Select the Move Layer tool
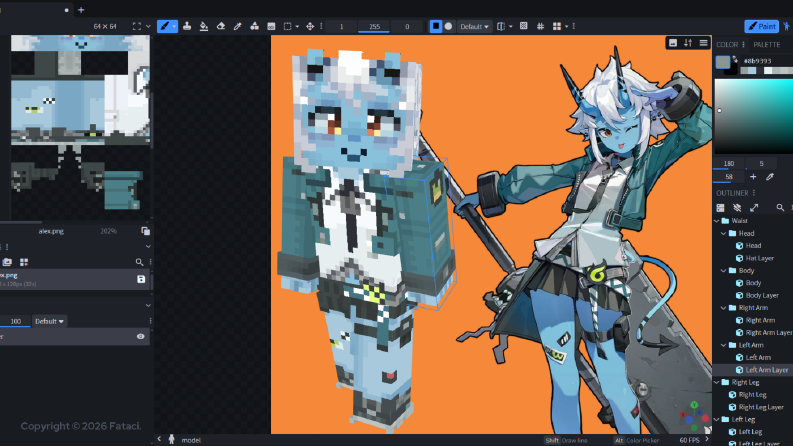 tap(310, 26)
